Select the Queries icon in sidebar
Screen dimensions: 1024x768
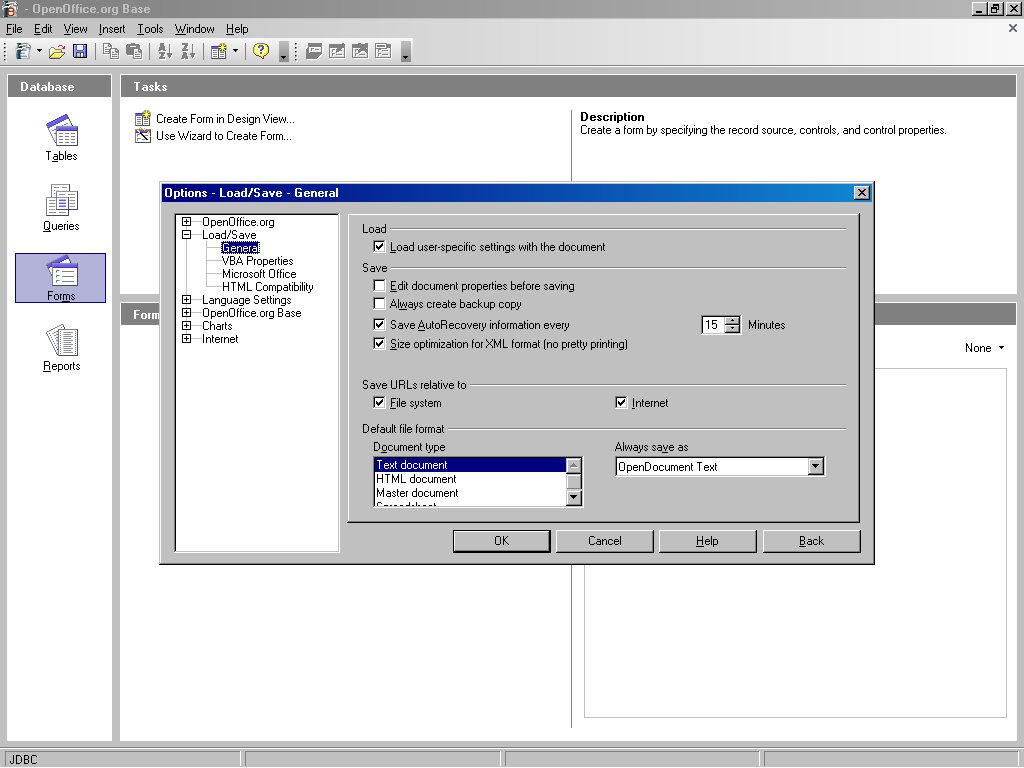coord(61,208)
